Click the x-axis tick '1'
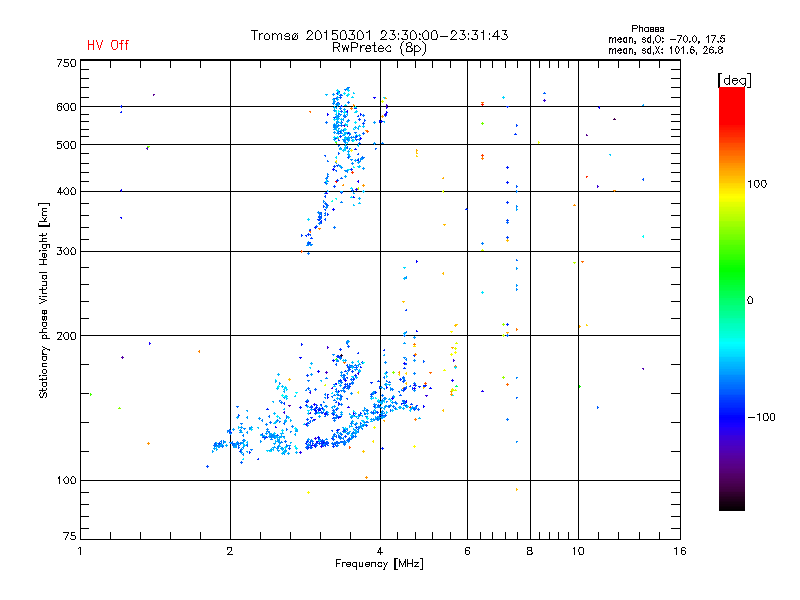This screenshot has width=800, height=600. point(80,551)
